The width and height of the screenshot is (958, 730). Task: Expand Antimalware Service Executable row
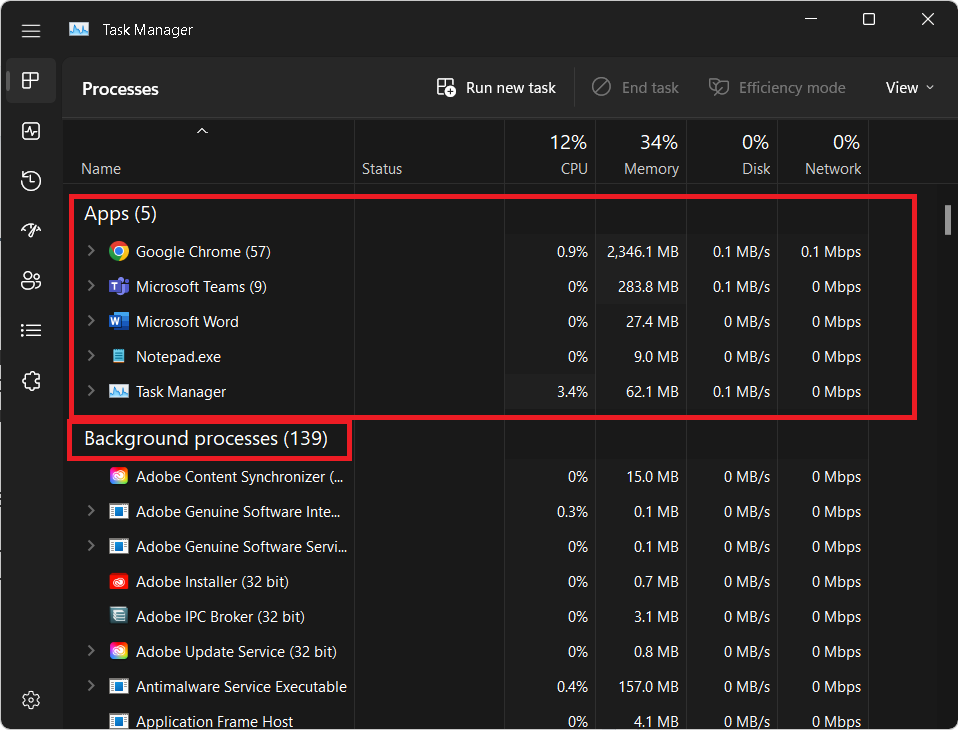91,685
